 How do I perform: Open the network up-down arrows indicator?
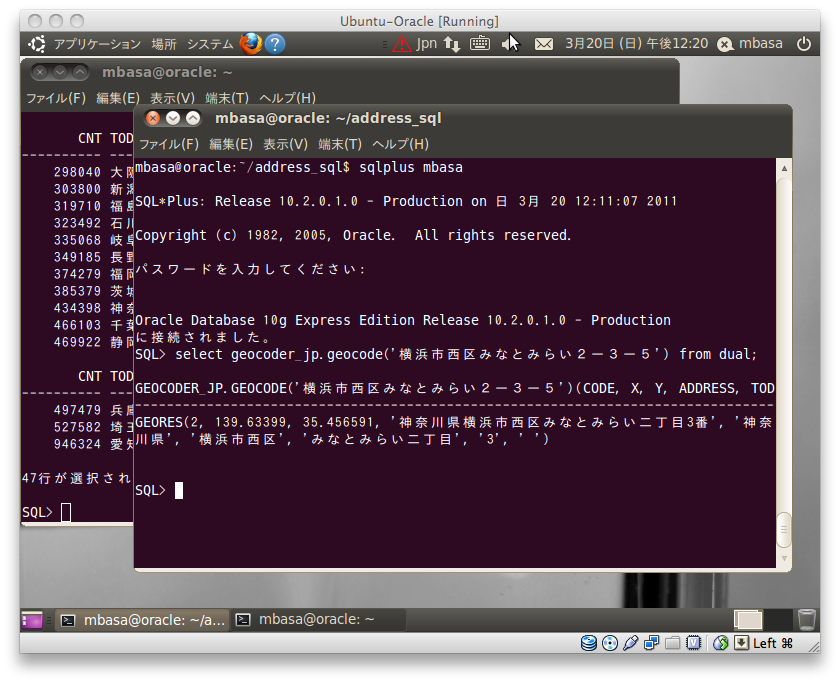452,44
